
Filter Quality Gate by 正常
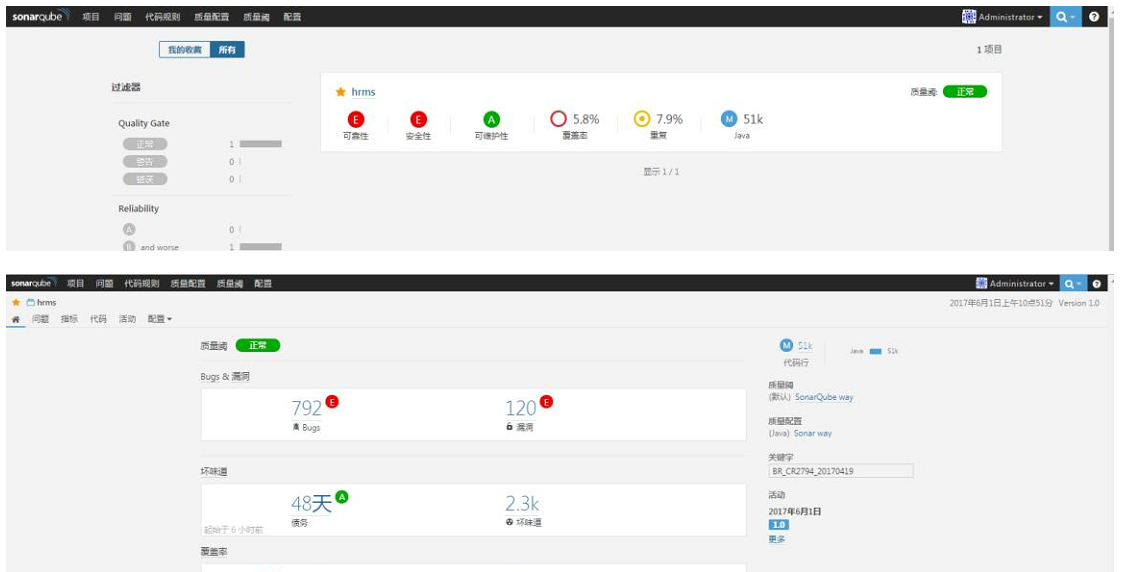click(x=145, y=144)
